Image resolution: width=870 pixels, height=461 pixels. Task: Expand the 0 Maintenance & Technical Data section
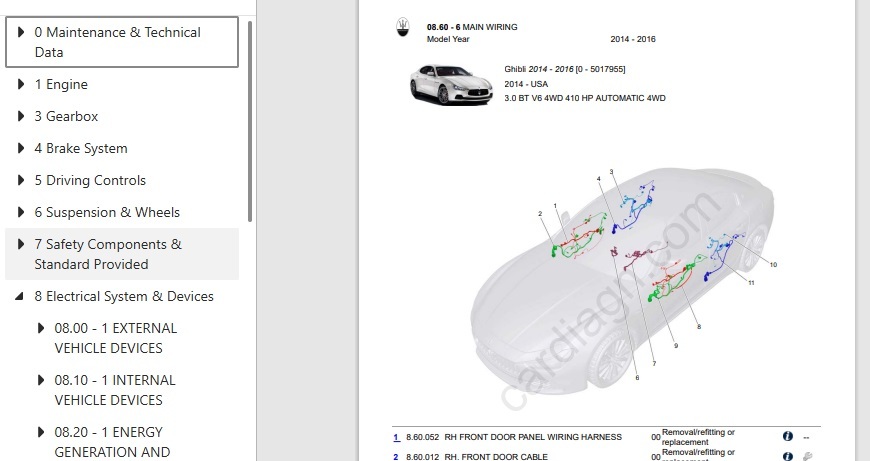22,33
